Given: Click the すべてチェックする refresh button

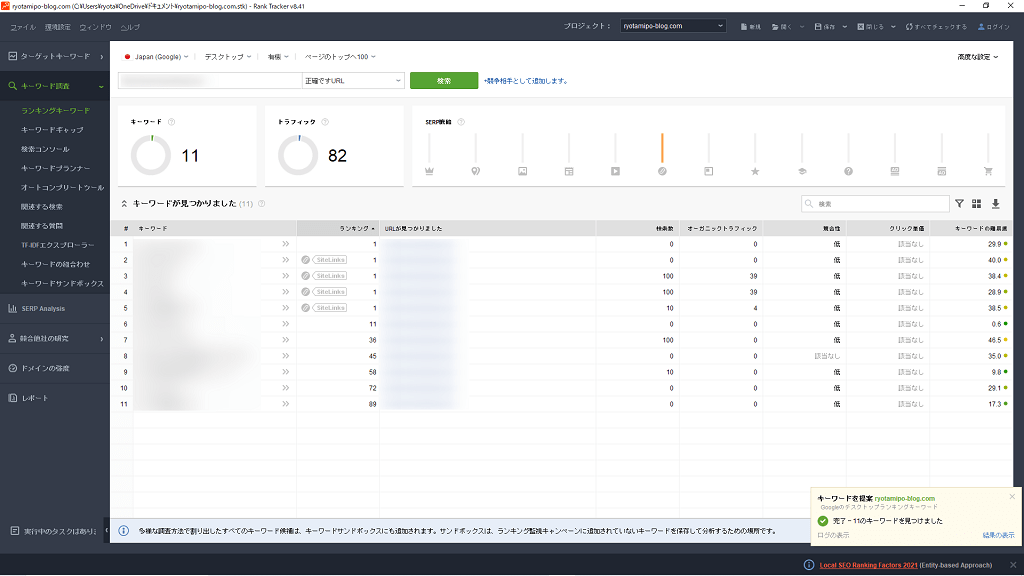Looking at the screenshot, I should point(936,27).
